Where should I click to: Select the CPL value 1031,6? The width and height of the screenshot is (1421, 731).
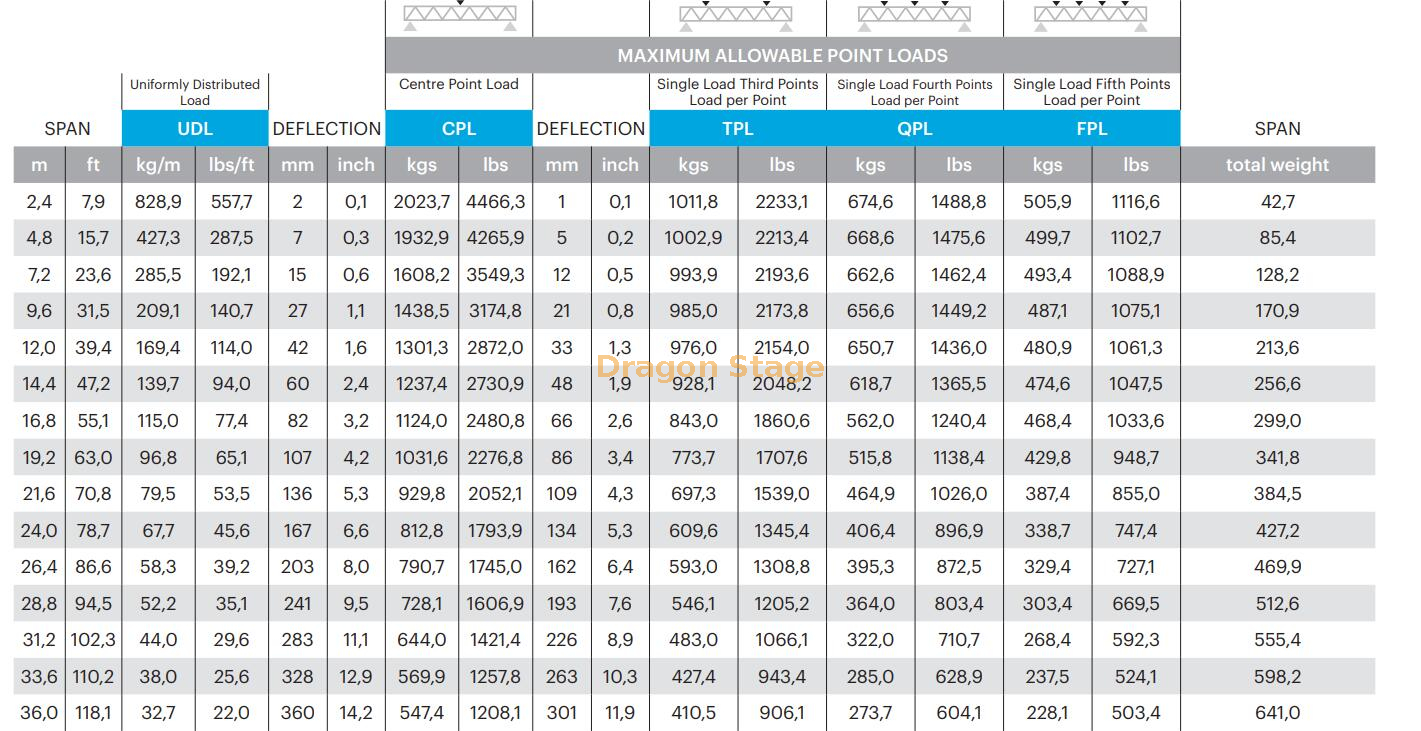422,458
